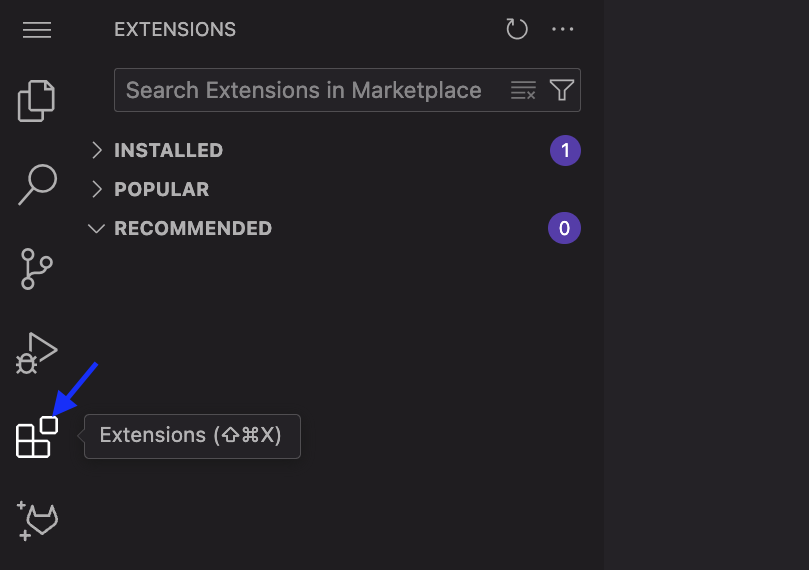Open the Search view magnifier icon
This screenshot has width=809, height=570.
(x=37, y=183)
